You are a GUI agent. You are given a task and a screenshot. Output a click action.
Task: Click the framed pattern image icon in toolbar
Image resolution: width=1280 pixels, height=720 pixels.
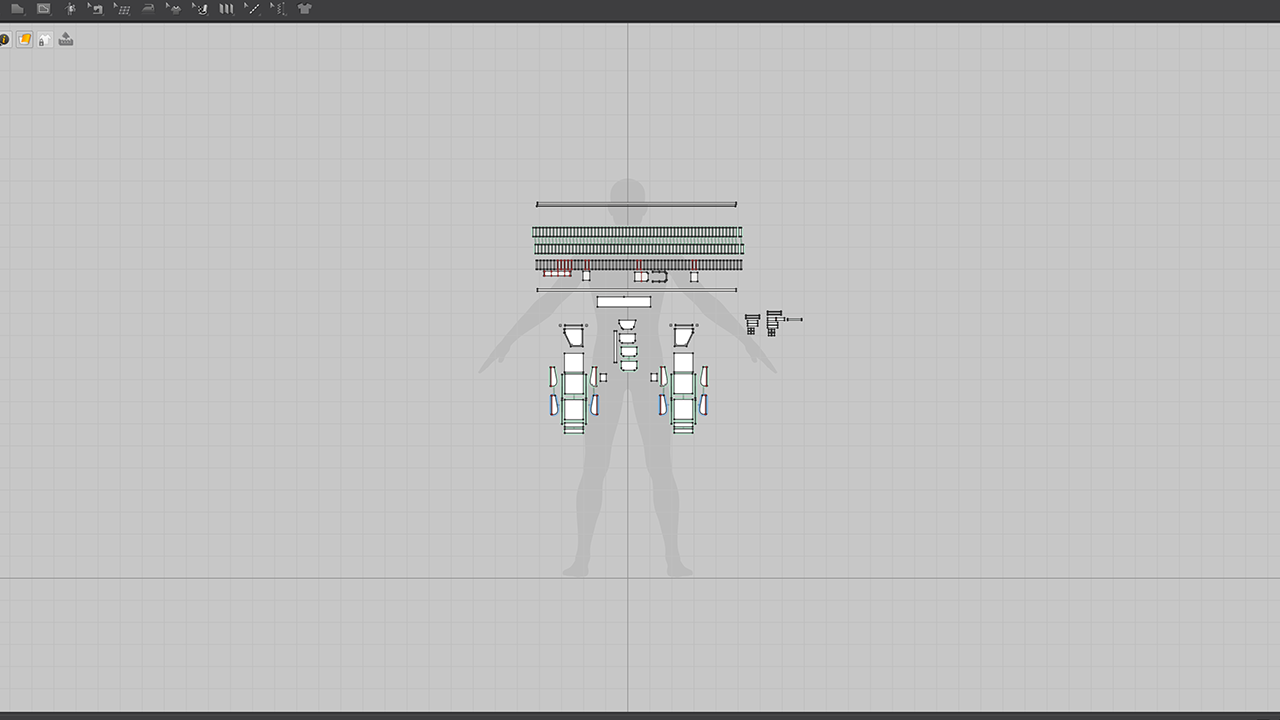pyautogui.click(x=44, y=9)
